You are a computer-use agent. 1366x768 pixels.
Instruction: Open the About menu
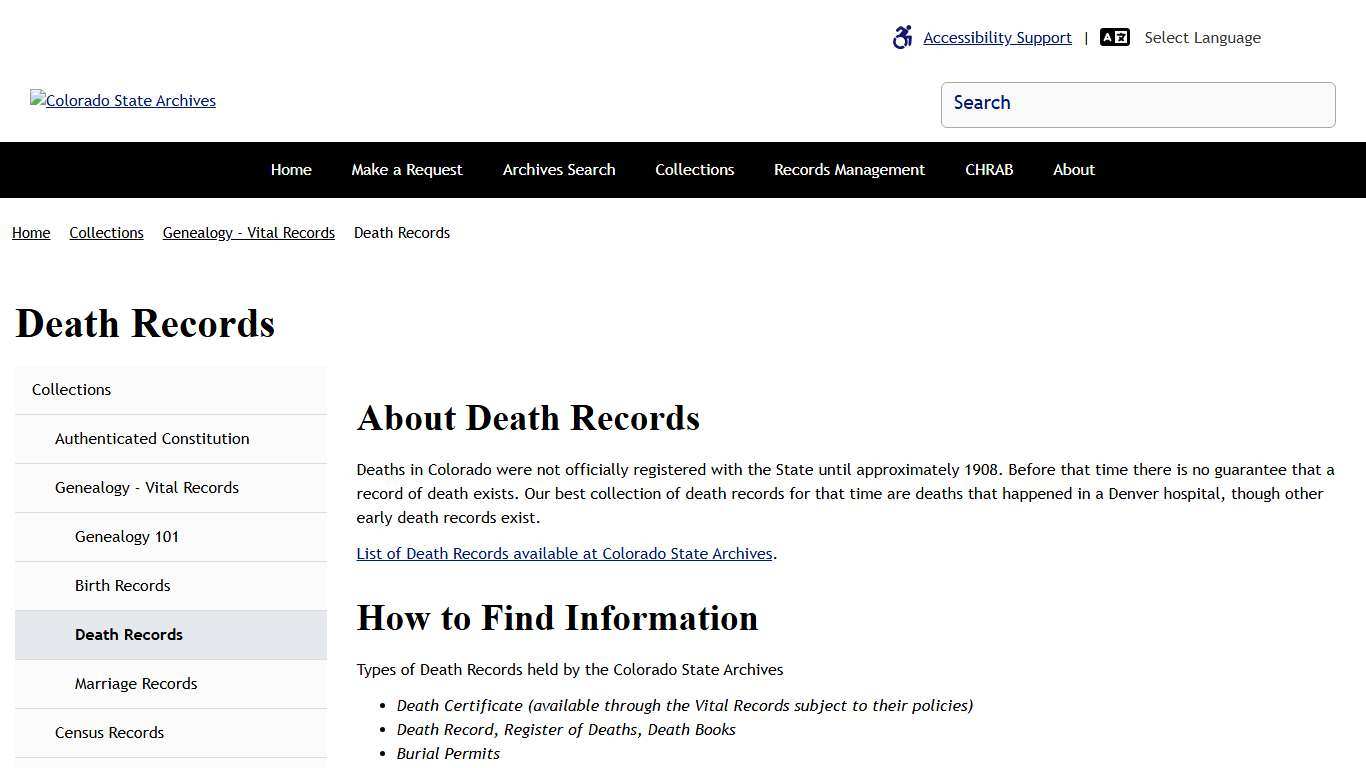1073,169
